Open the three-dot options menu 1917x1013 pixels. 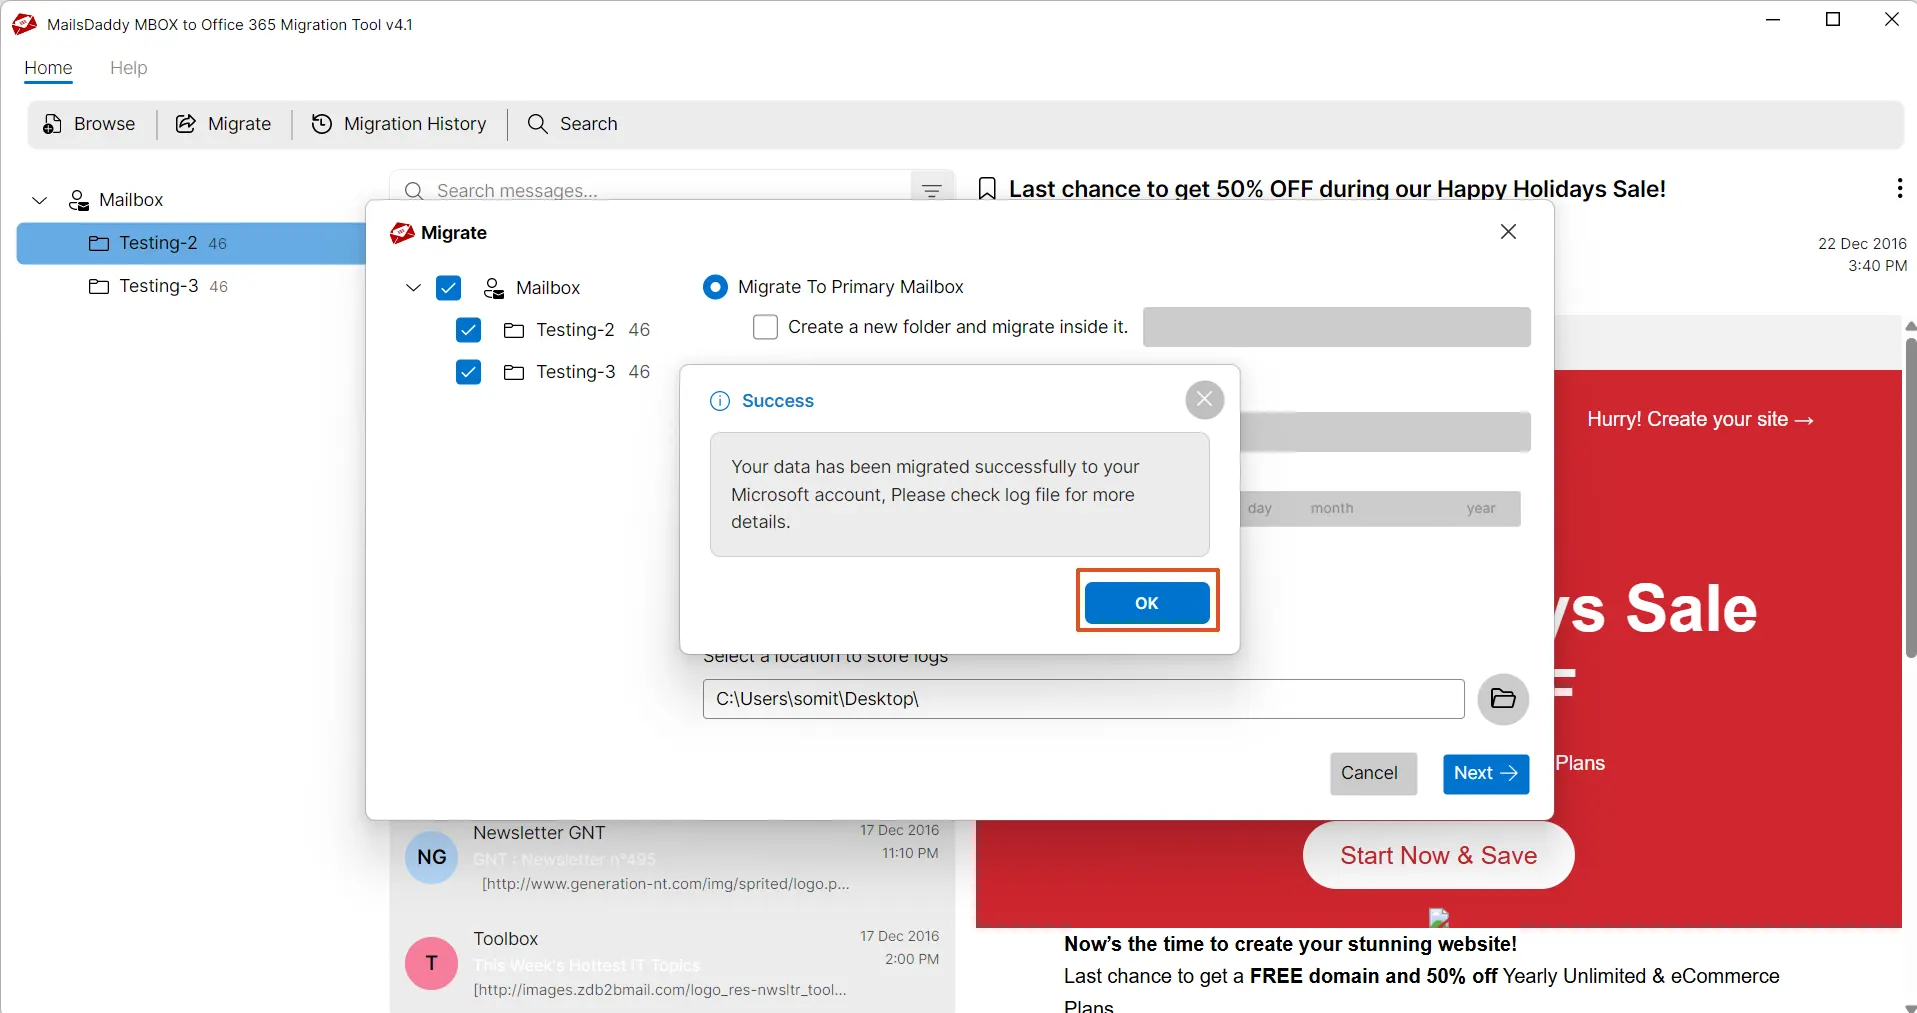point(1898,188)
